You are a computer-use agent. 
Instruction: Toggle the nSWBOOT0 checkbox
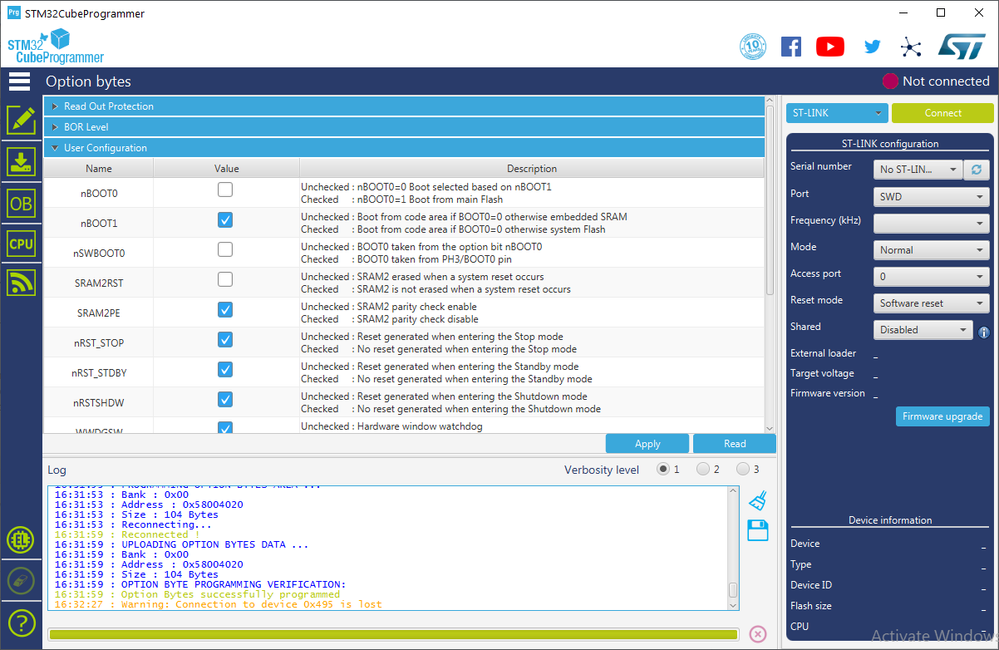pyautogui.click(x=225, y=249)
